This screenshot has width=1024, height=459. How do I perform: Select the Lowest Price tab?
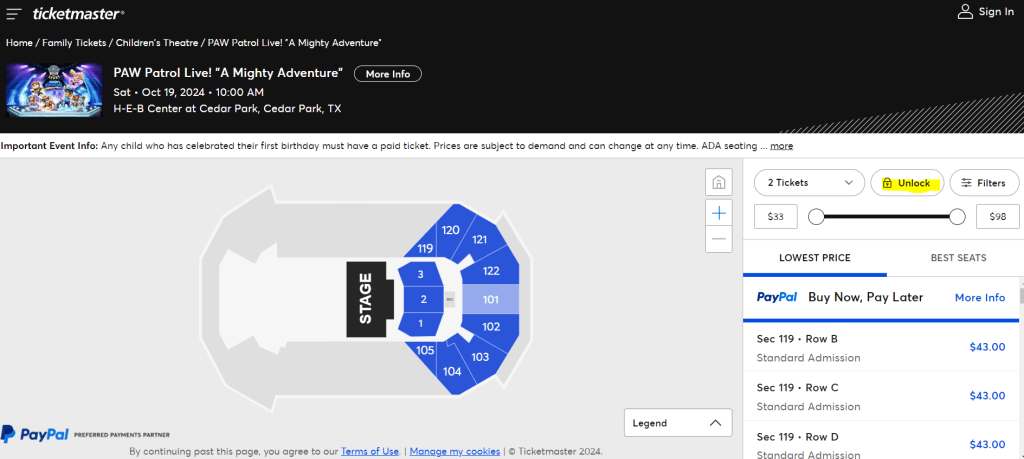(815, 258)
